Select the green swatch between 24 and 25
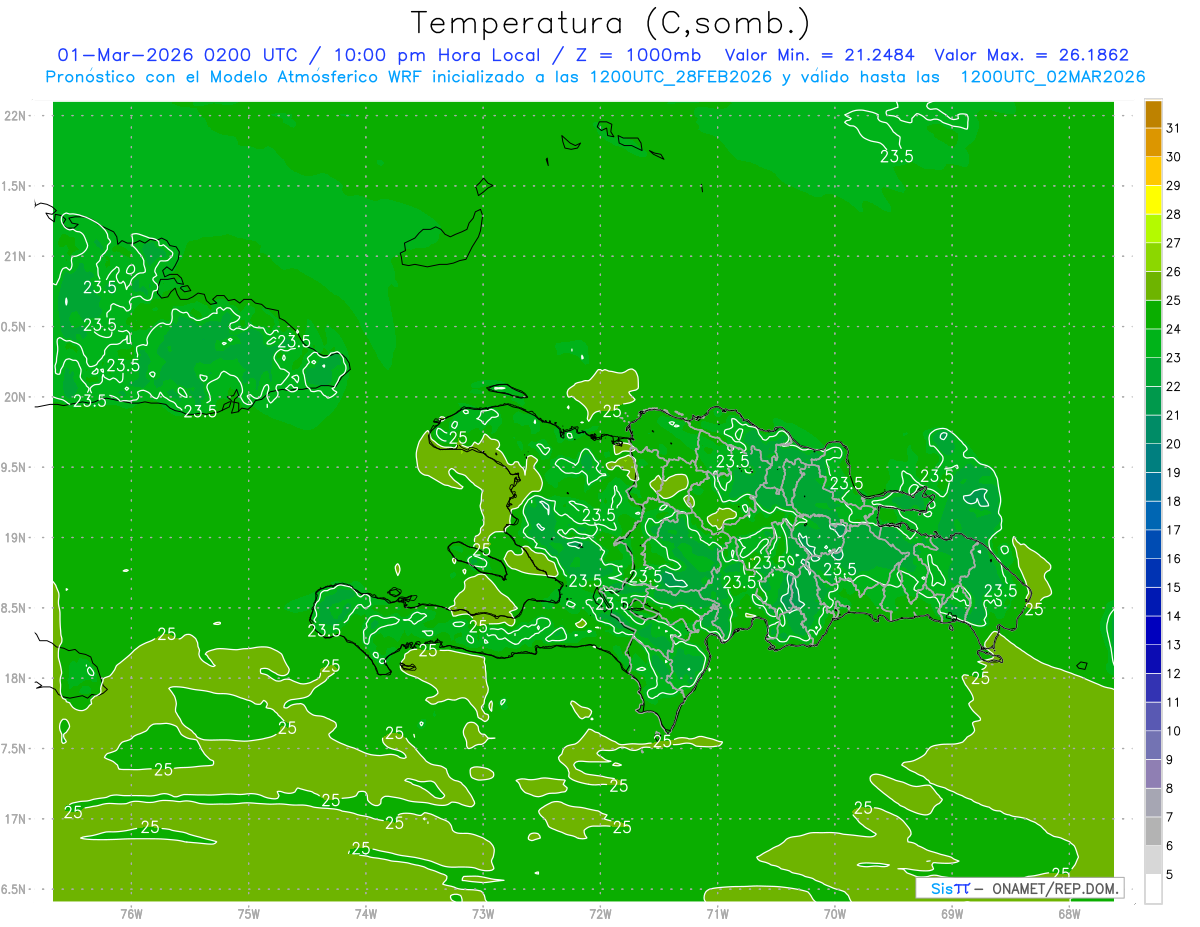 tap(1153, 314)
